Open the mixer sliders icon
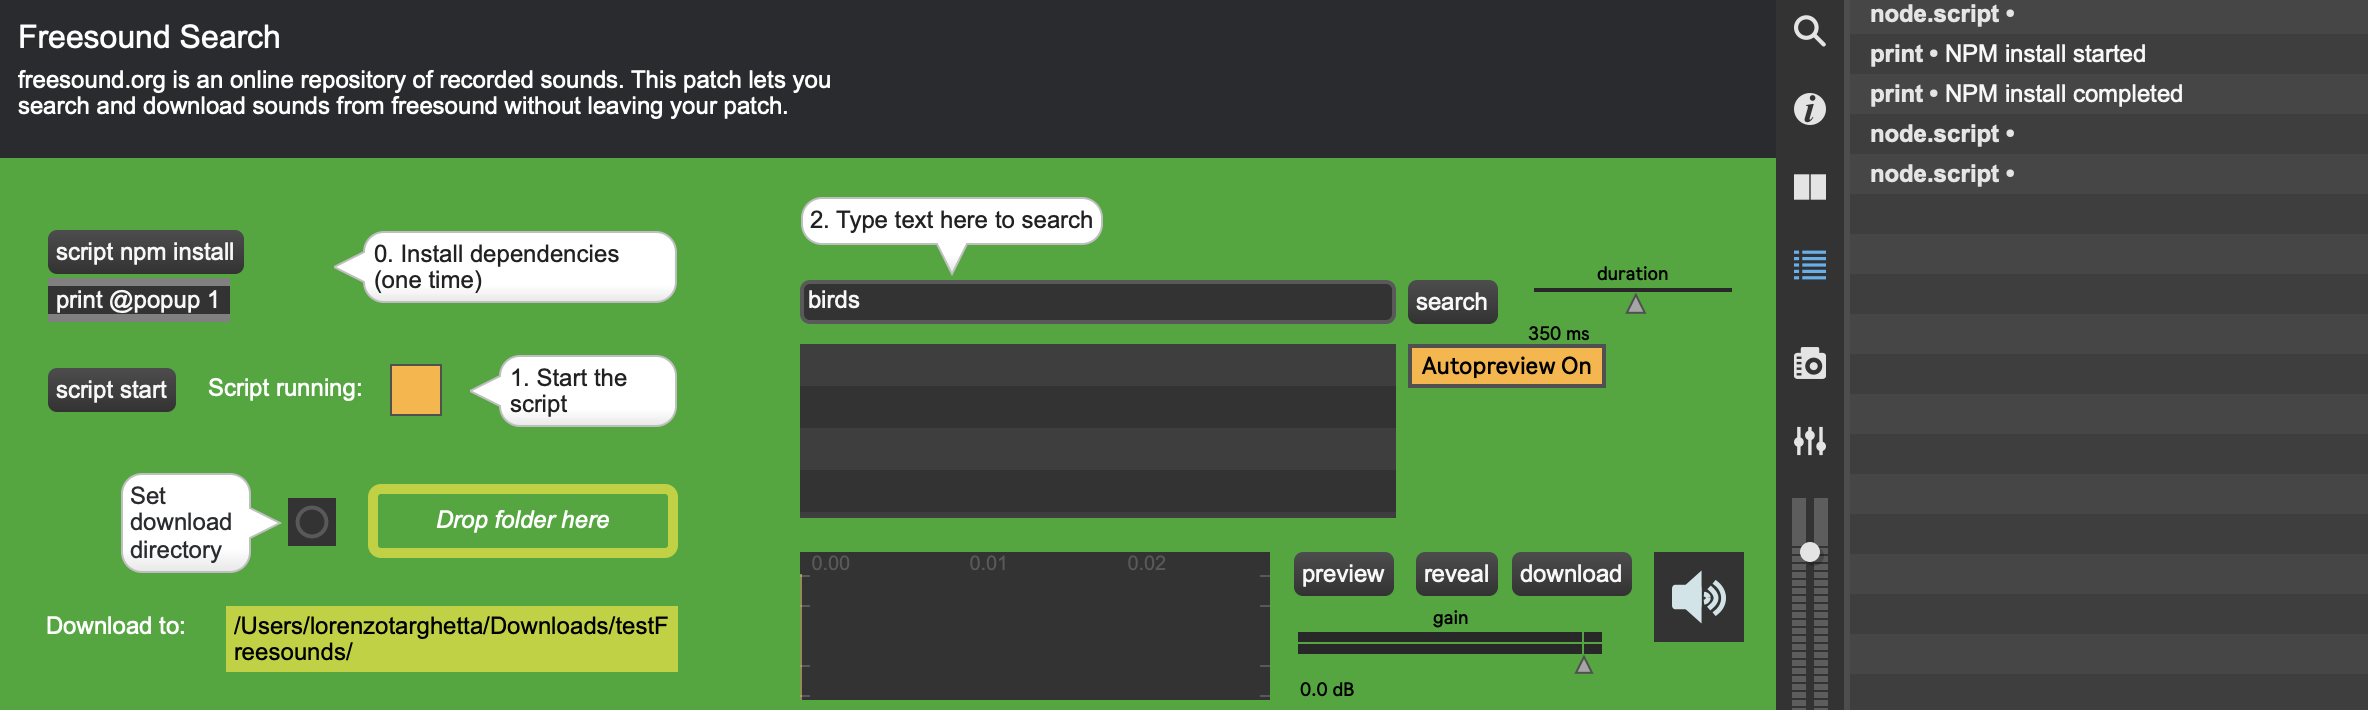The image size is (2368, 710). click(1809, 441)
